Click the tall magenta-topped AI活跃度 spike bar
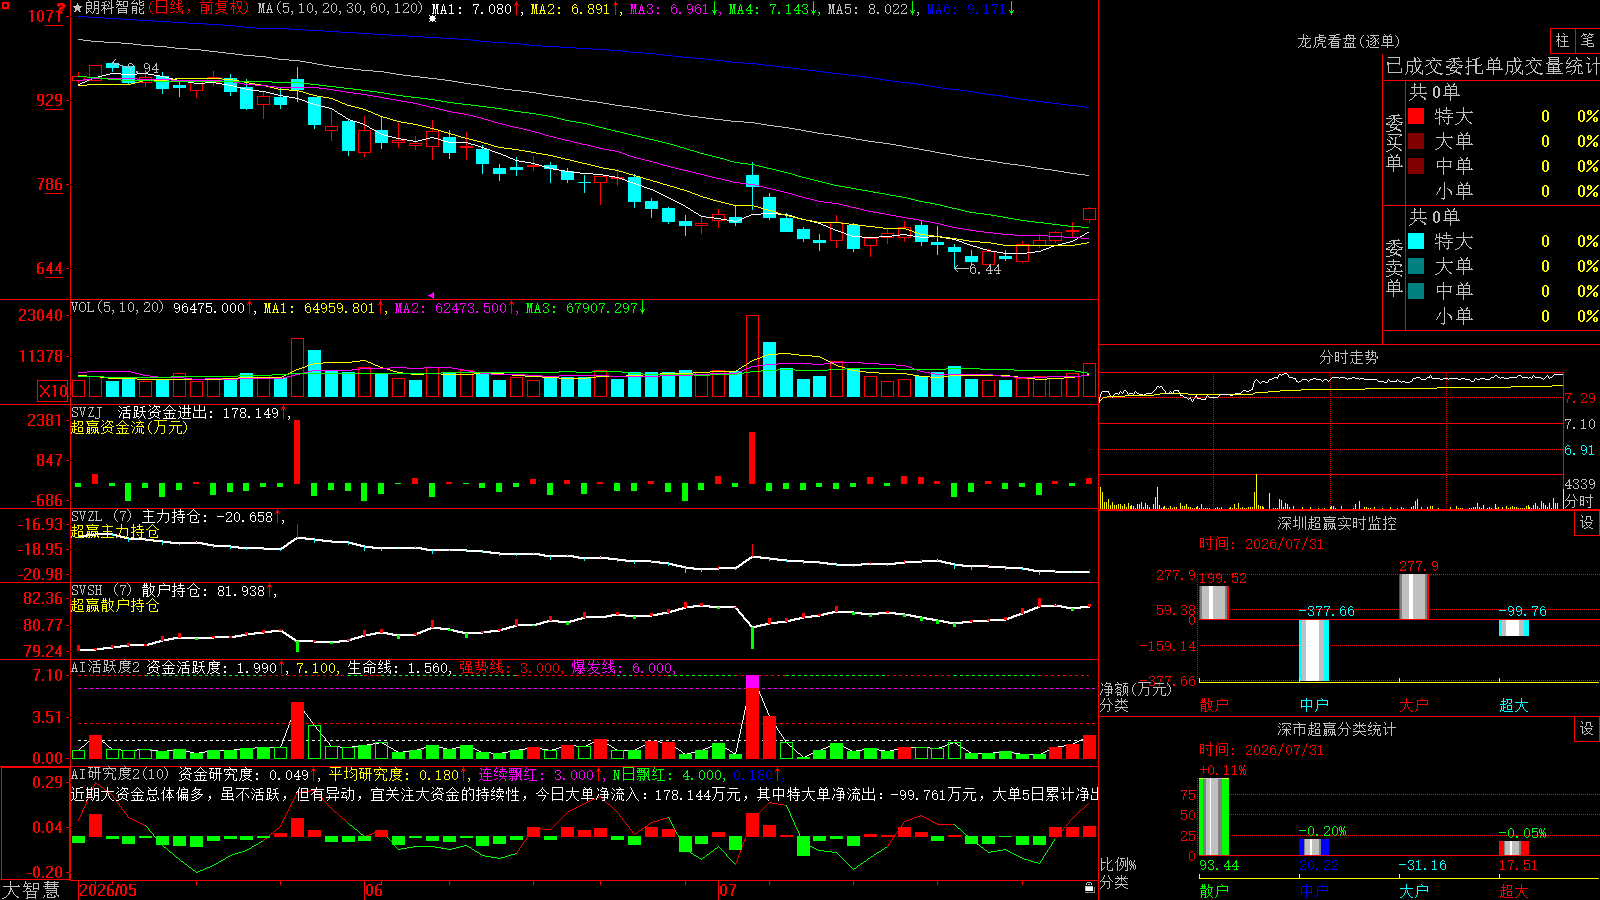Screen dimensions: 1600x900 (752, 717)
